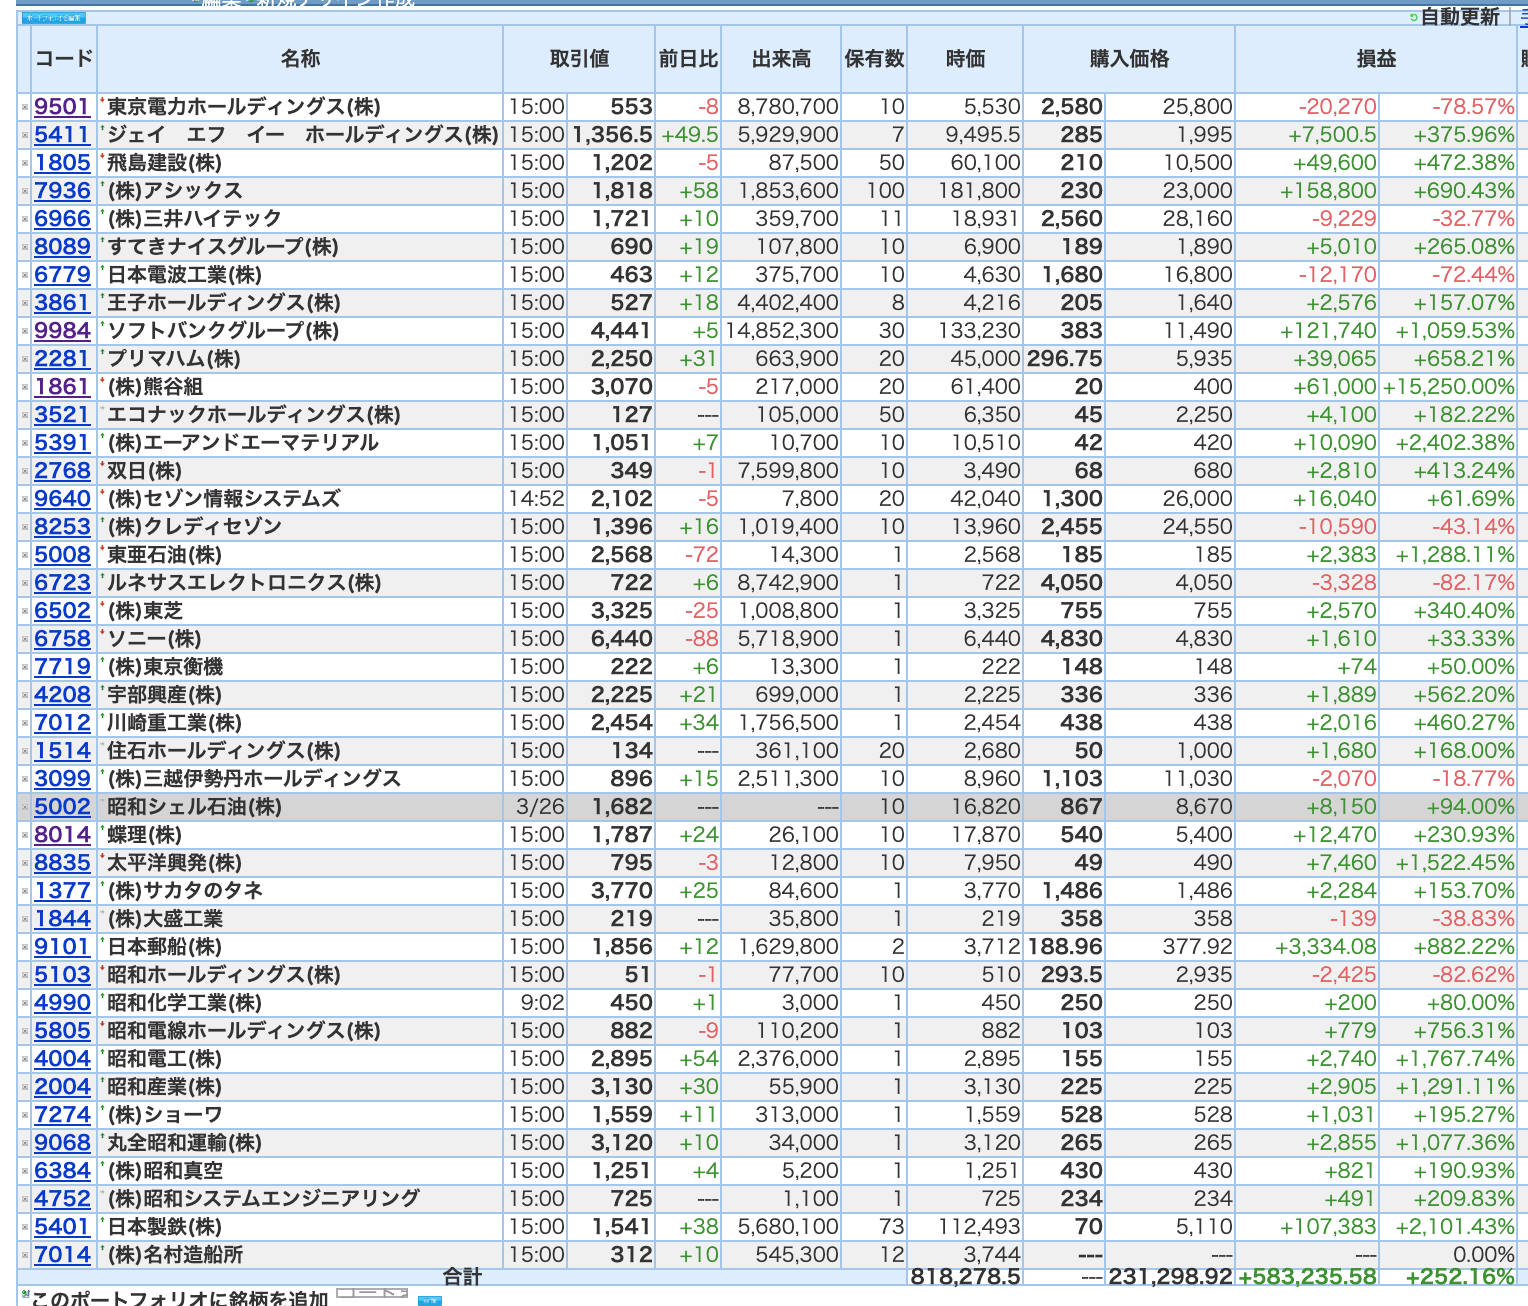The width and height of the screenshot is (1528, 1306).
Task: Click the small icon beside code 6758
Action: tap(25, 639)
